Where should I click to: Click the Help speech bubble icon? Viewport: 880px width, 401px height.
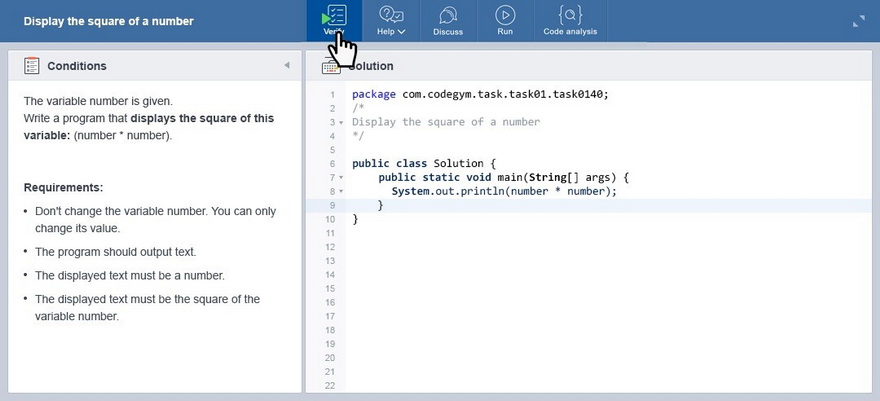(x=391, y=14)
